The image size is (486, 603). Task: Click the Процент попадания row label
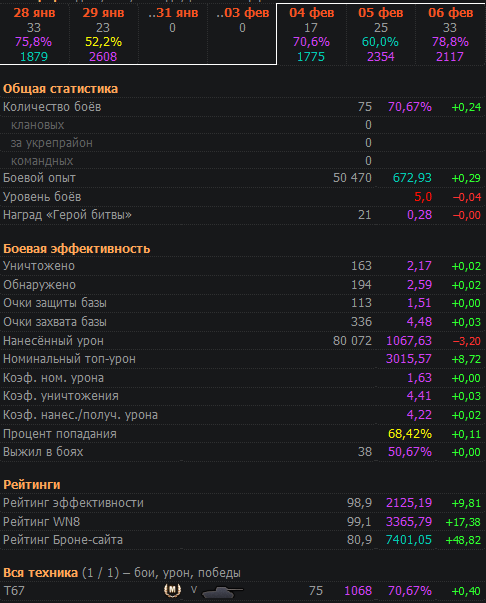coord(60,434)
